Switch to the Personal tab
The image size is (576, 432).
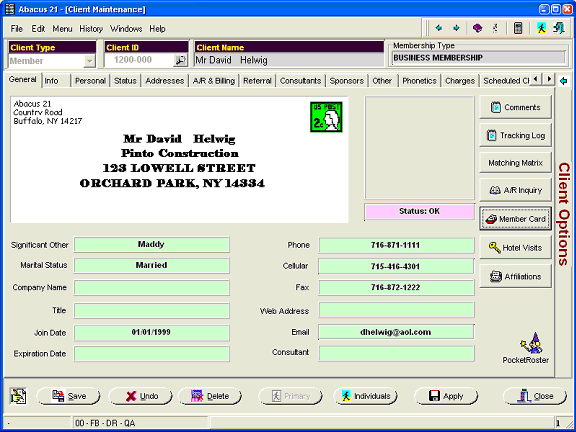pyautogui.click(x=90, y=81)
